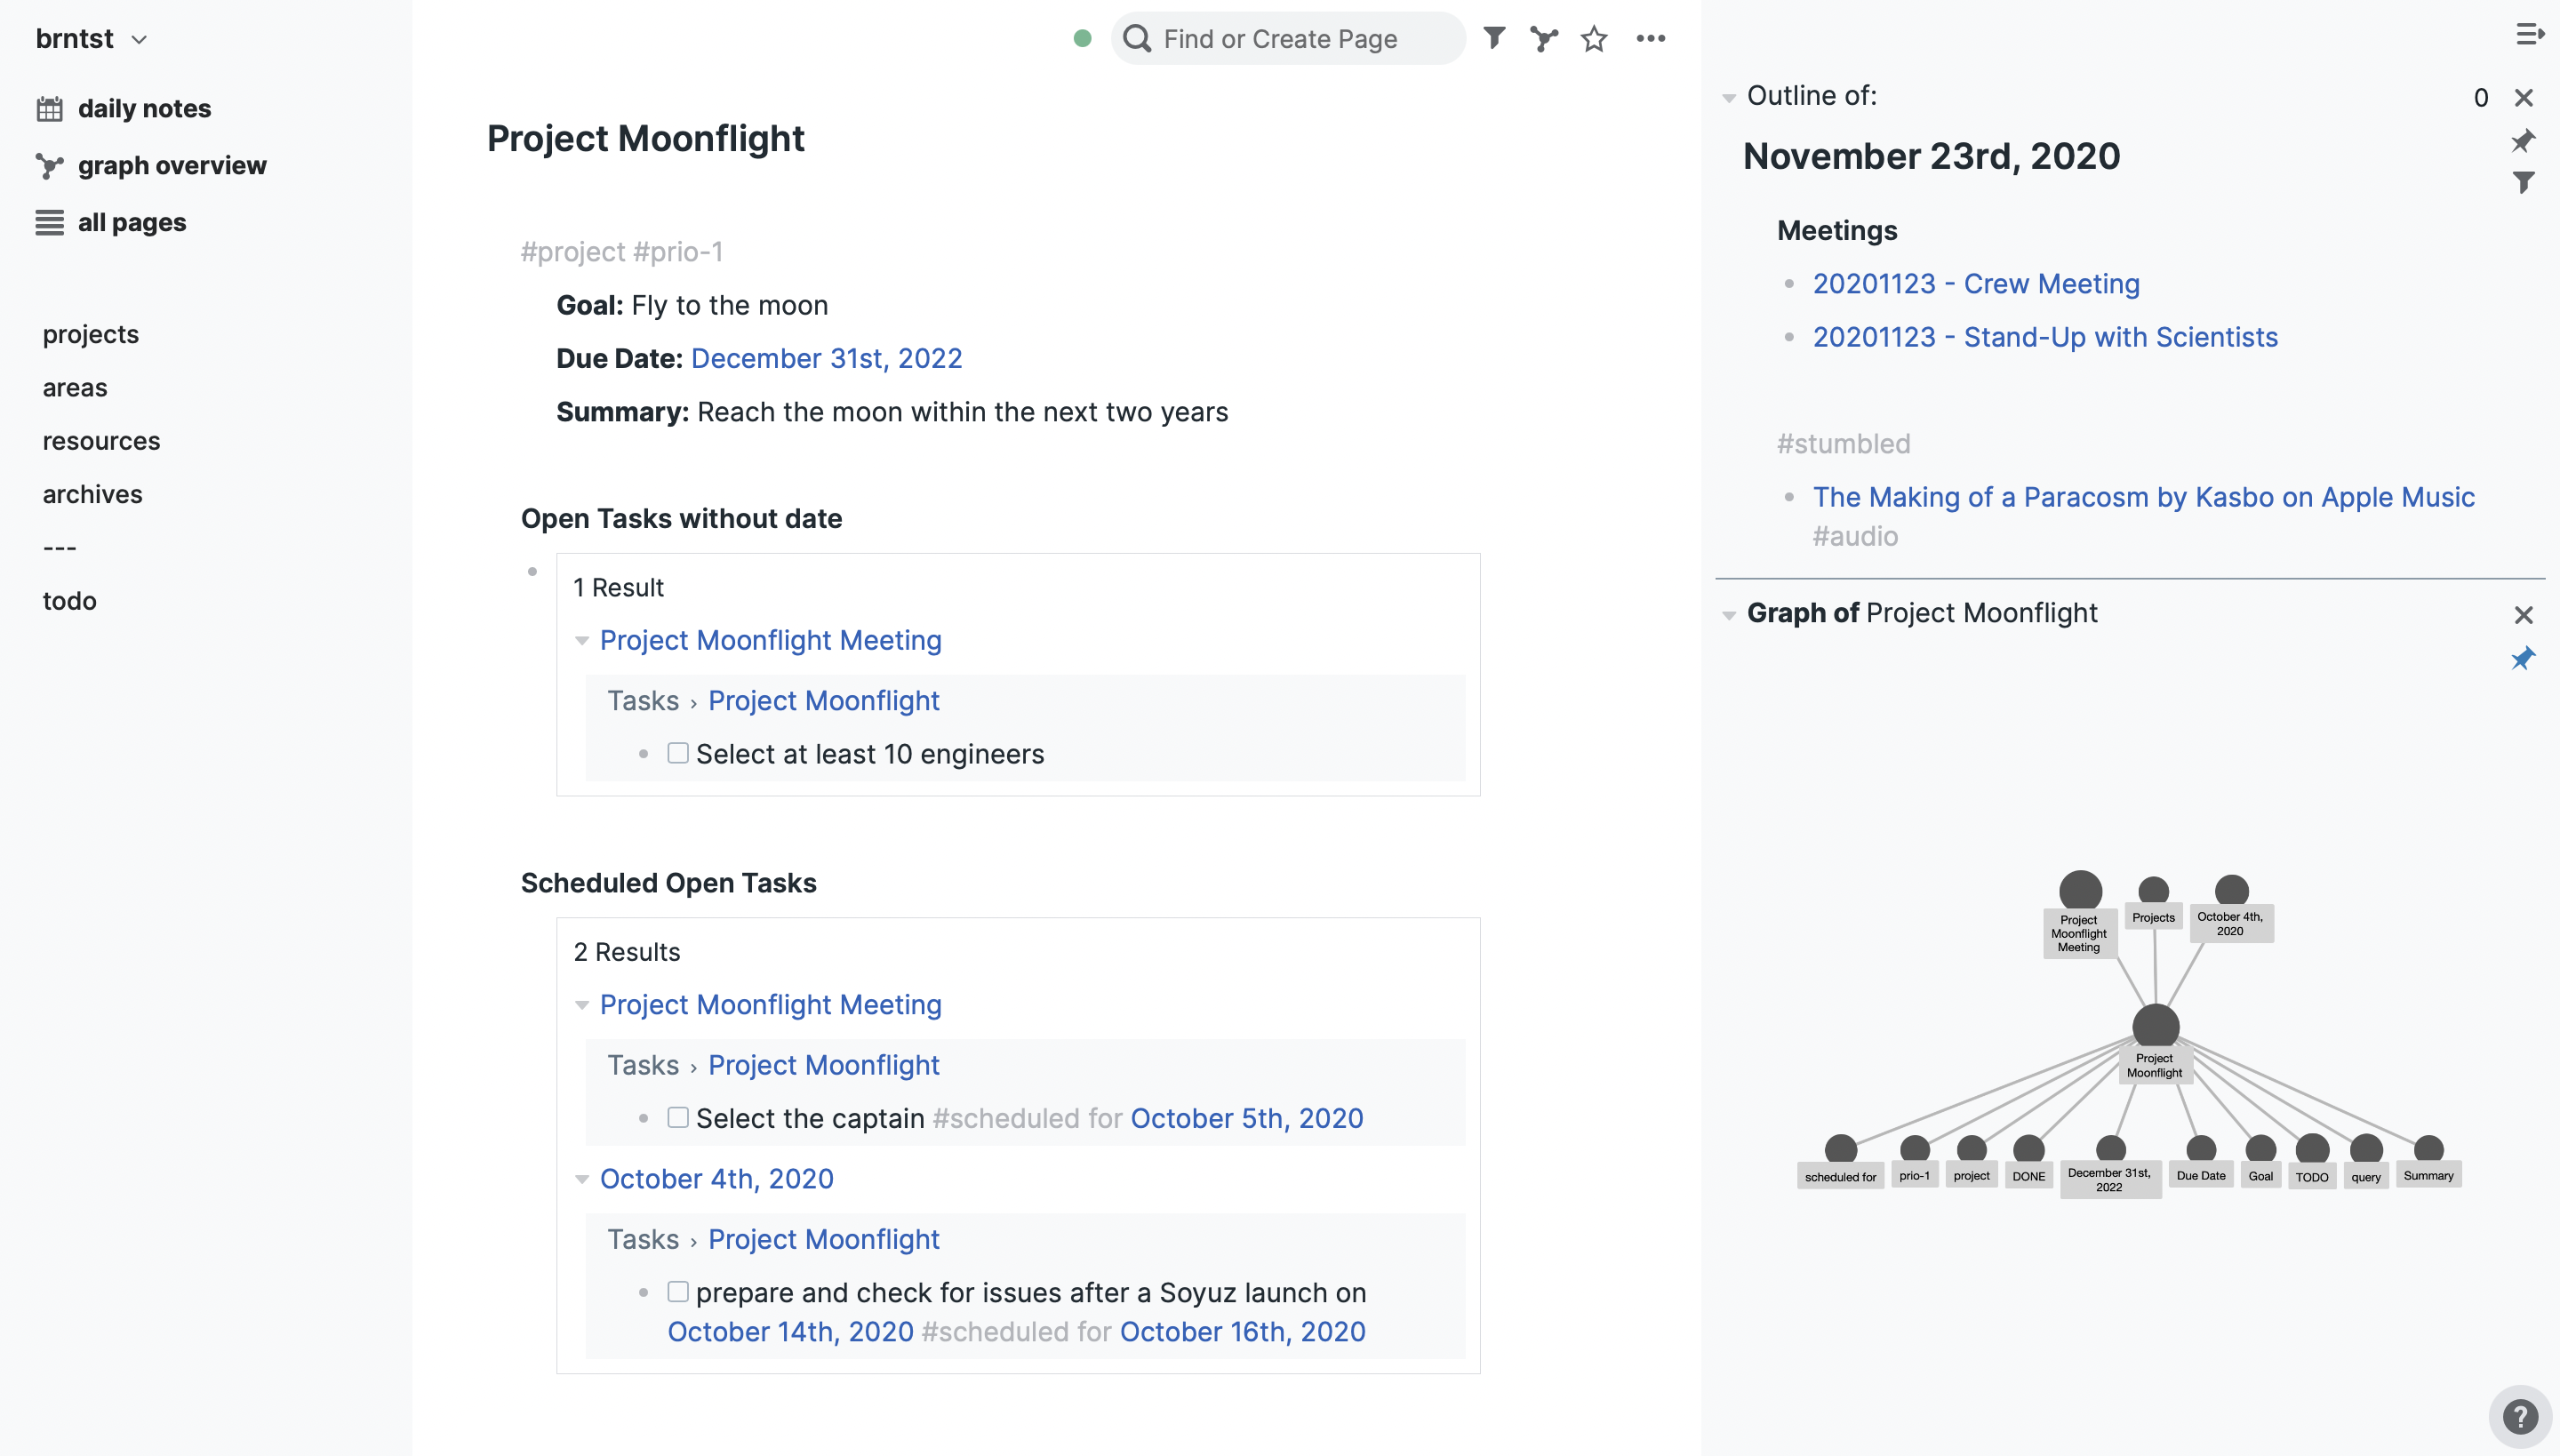Open '20201123 - Crew Meeting' link

point(1976,284)
